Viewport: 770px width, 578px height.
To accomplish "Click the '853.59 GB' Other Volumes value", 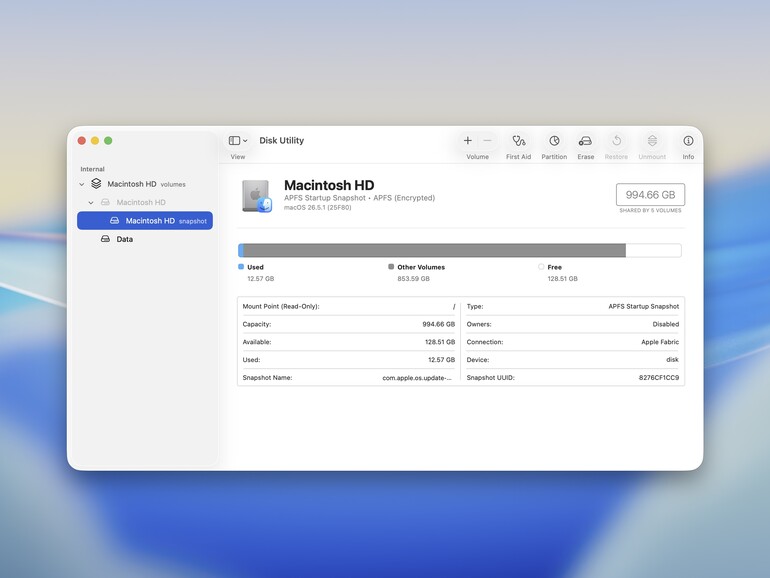I will click(413, 278).
